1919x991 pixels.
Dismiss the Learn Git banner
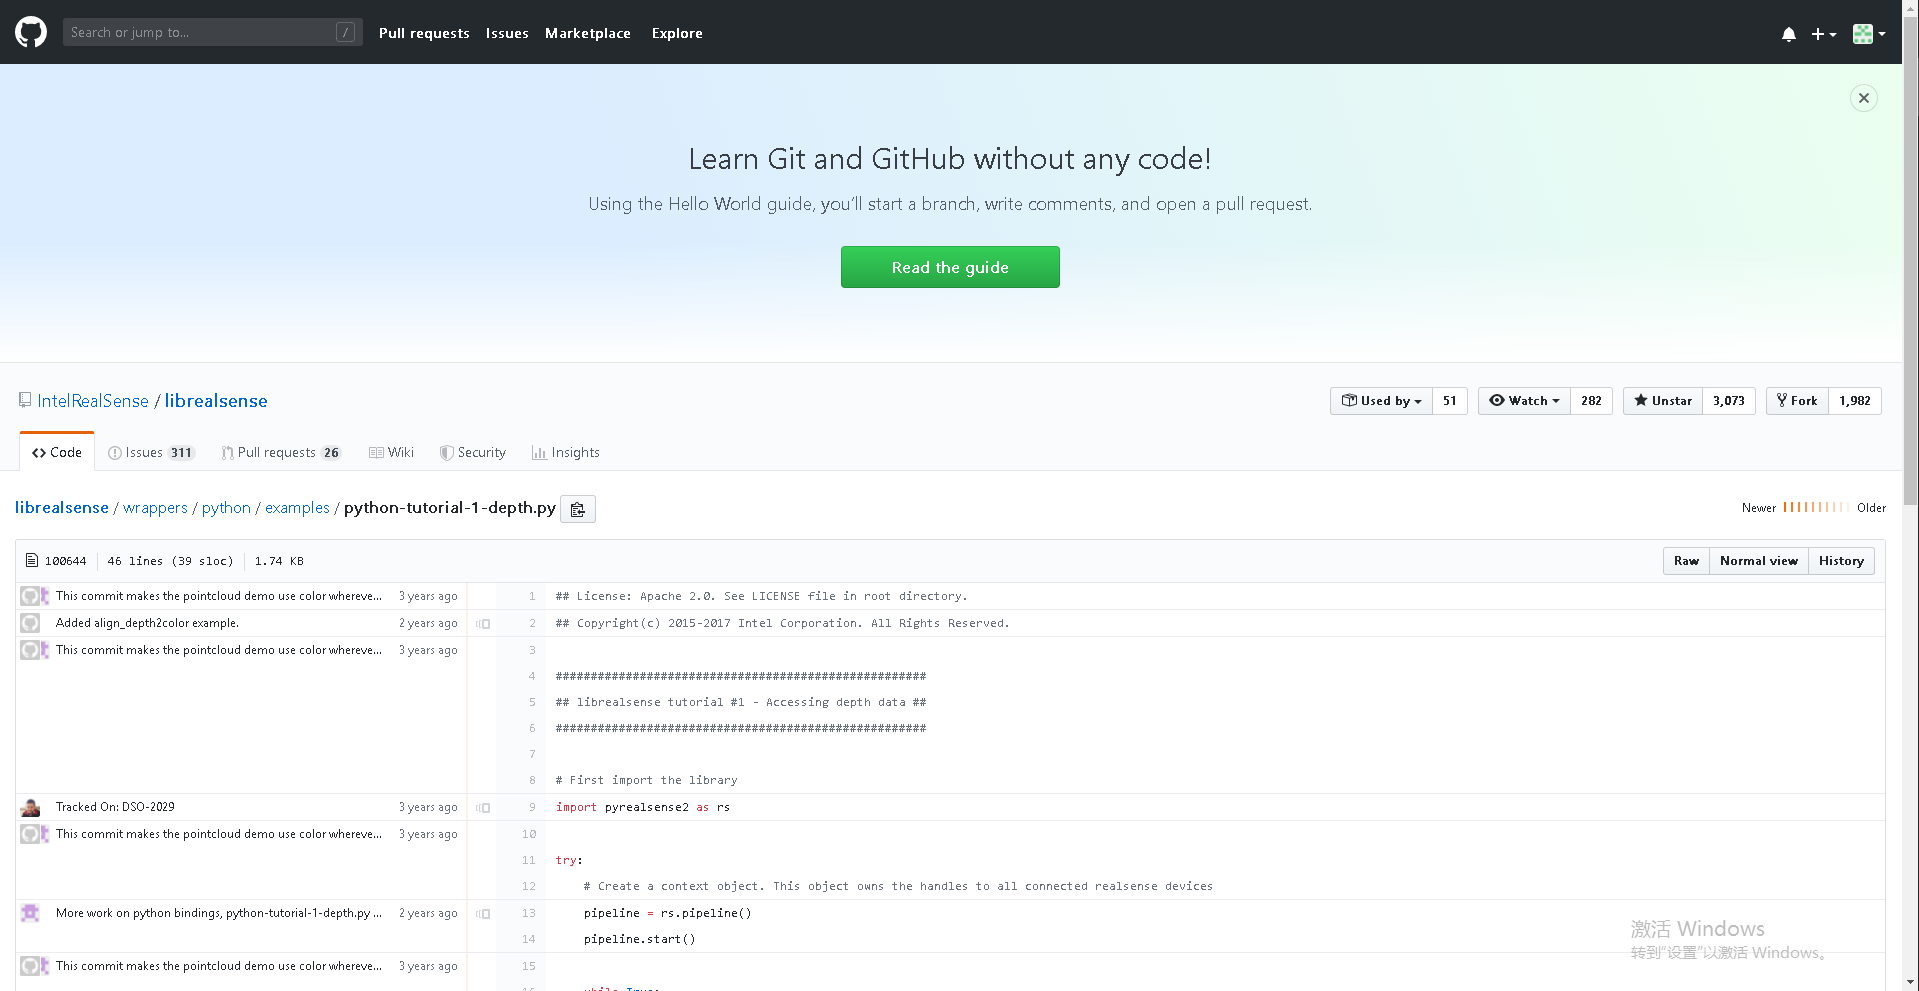(x=1863, y=98)
